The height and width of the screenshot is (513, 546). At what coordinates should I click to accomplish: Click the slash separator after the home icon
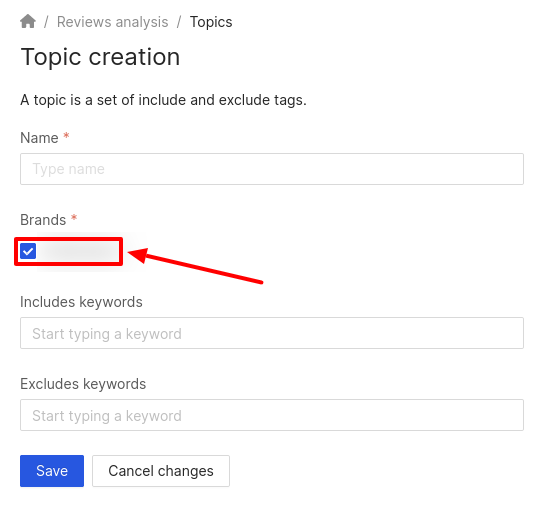pos(46,22)
